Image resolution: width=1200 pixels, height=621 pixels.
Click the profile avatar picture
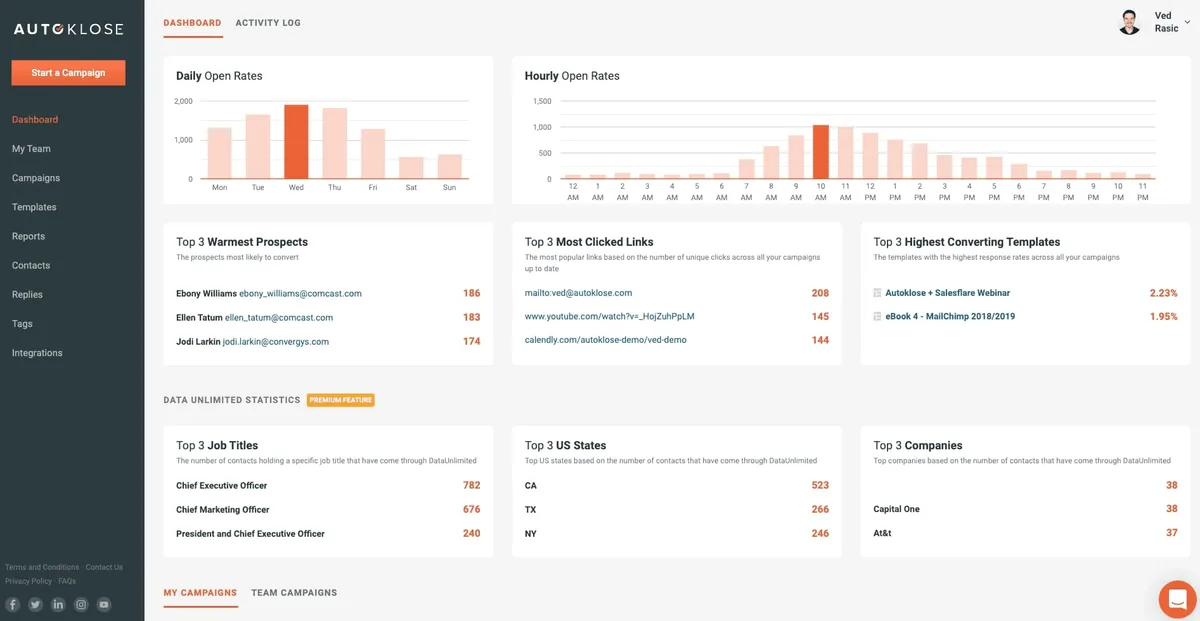click(1128, 21)
